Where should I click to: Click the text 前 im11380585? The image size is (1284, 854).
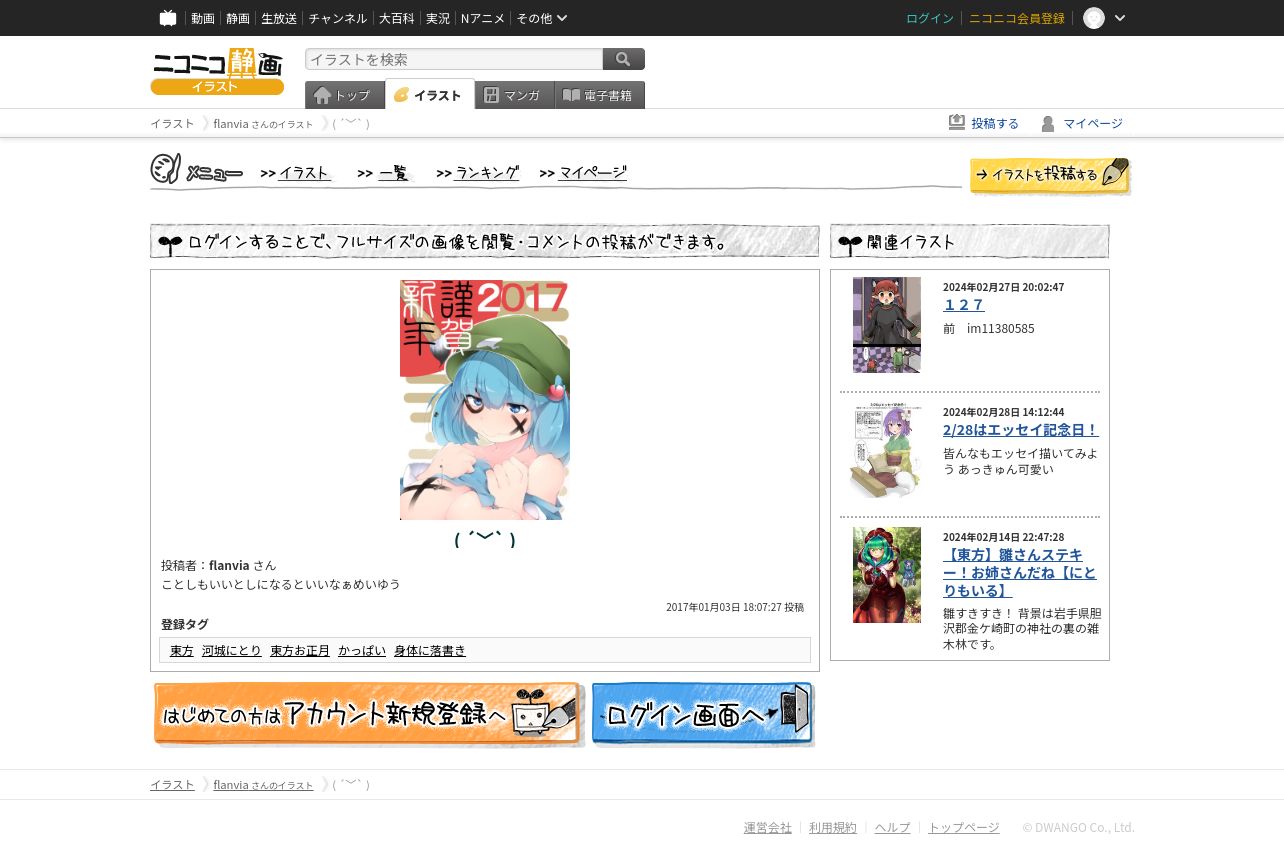(x=989, y=329)
